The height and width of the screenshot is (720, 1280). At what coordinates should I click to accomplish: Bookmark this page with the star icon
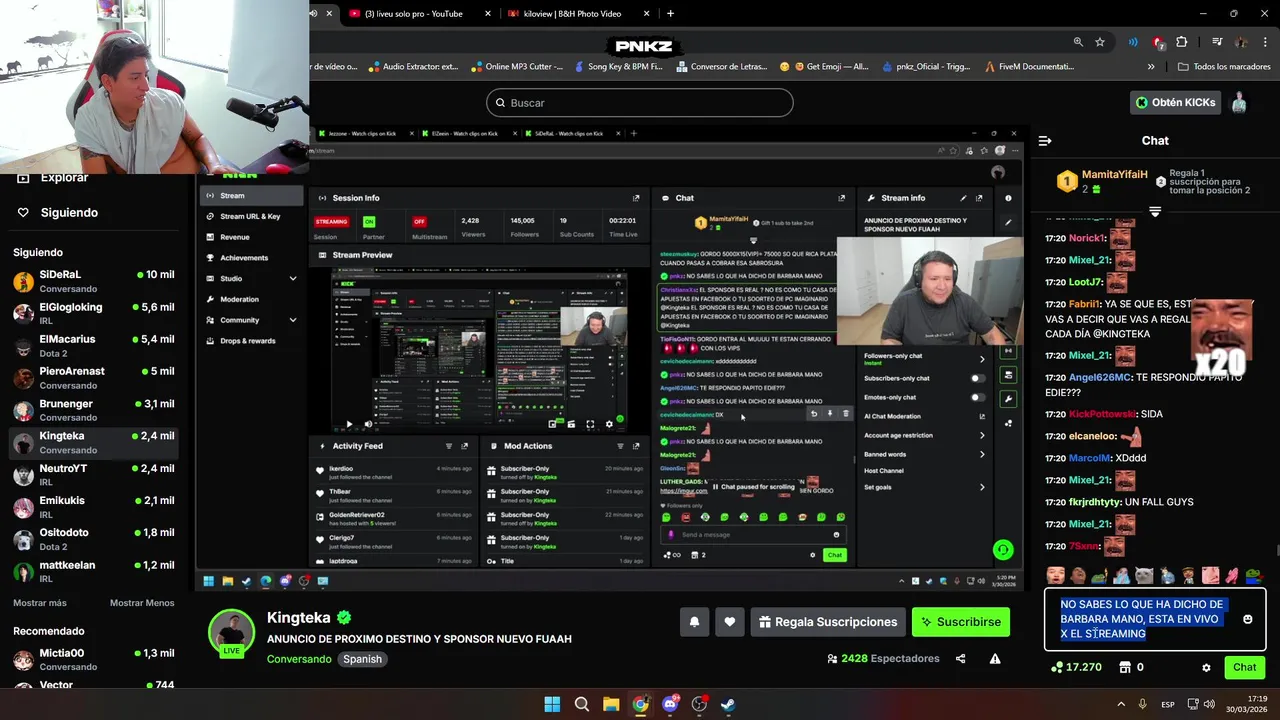pos(1100,42)
